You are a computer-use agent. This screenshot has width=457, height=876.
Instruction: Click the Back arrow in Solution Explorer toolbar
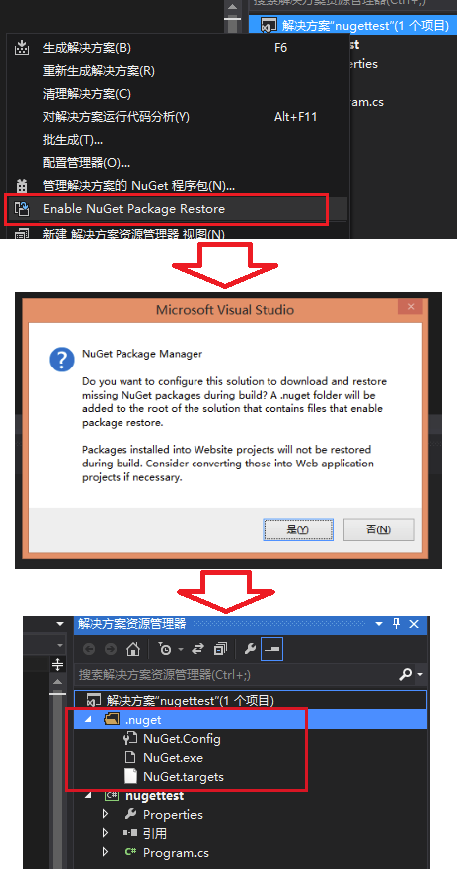tap(89, 649)
